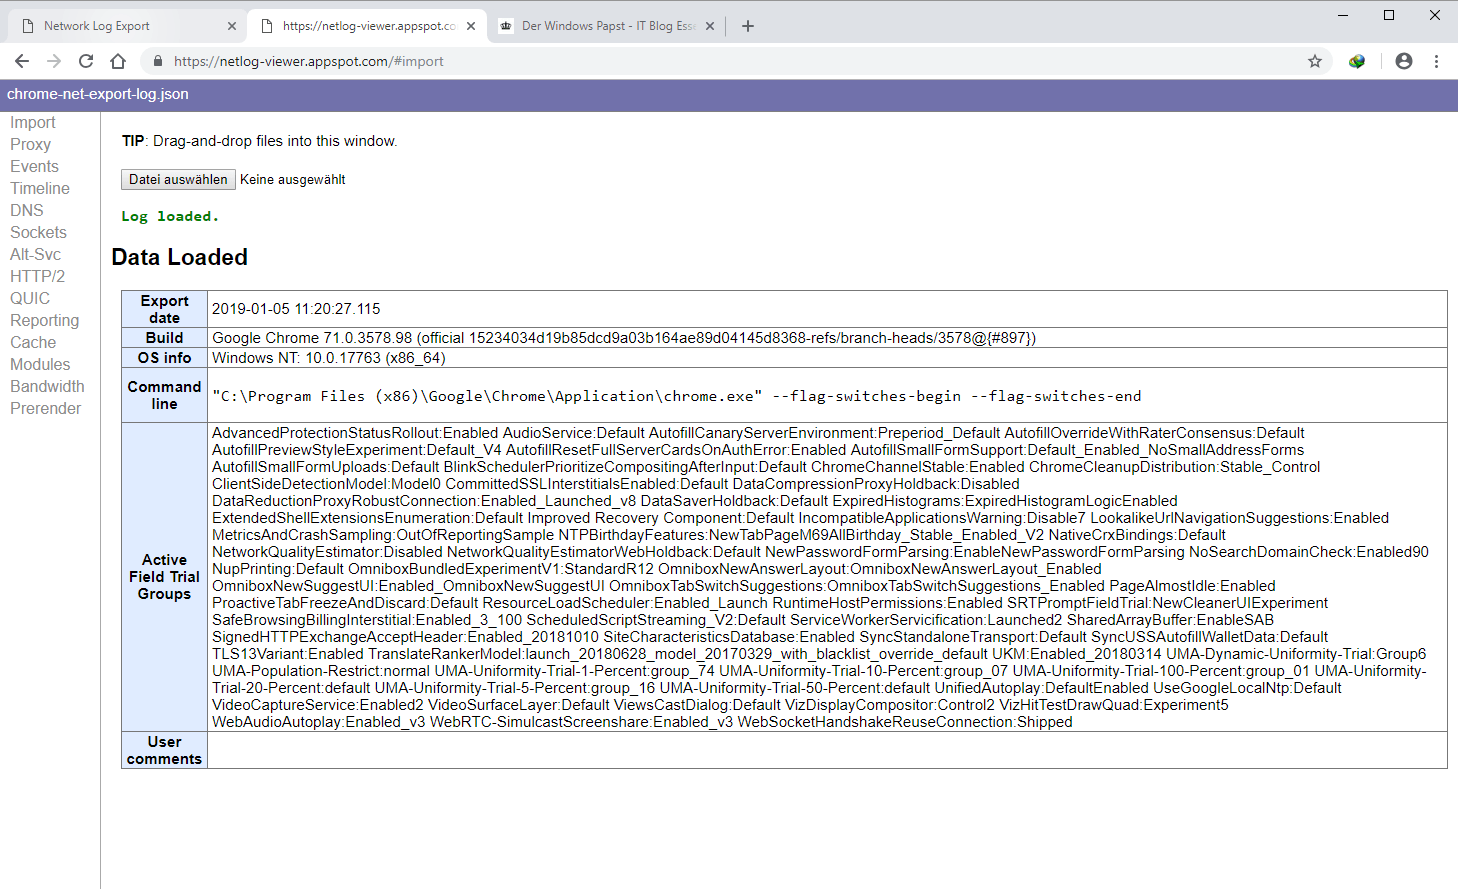Close the Der Windows Papst tab

click(x=710, y=26)
